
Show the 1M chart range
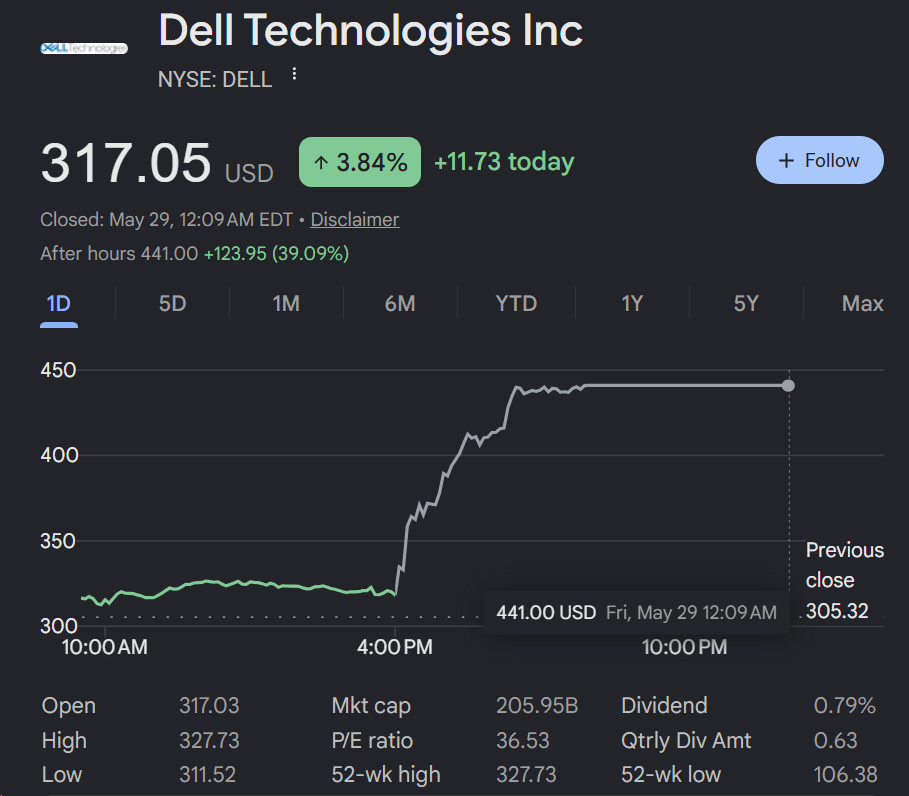click(286, 304)
